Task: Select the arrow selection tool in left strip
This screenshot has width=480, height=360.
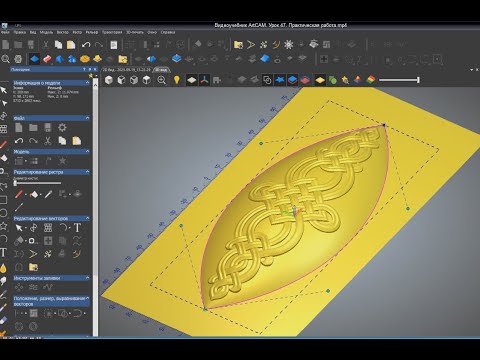Action: click(3, 90)
